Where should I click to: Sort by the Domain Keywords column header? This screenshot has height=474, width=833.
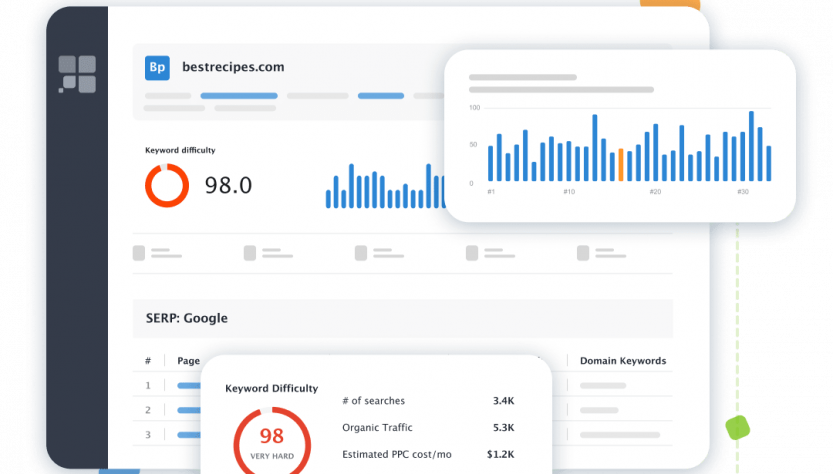pyautogui.click(x=623, y=361)
